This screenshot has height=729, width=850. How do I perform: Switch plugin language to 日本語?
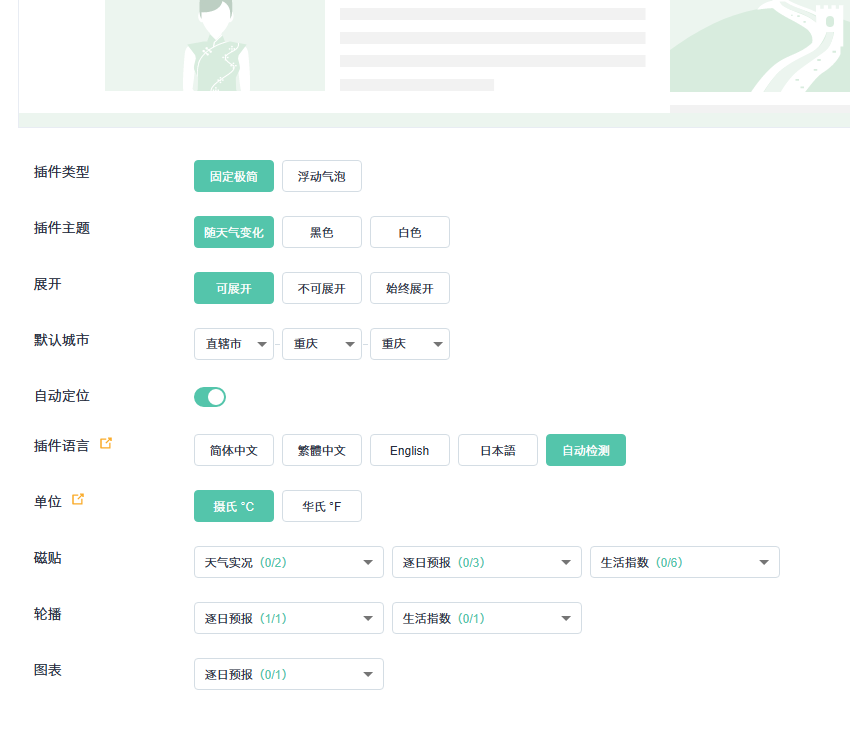point(498,450)
